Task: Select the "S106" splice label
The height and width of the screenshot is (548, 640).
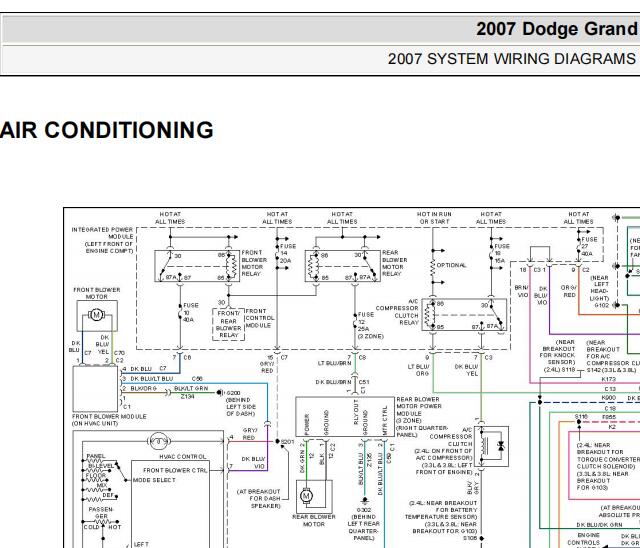Action: [470, 538]
